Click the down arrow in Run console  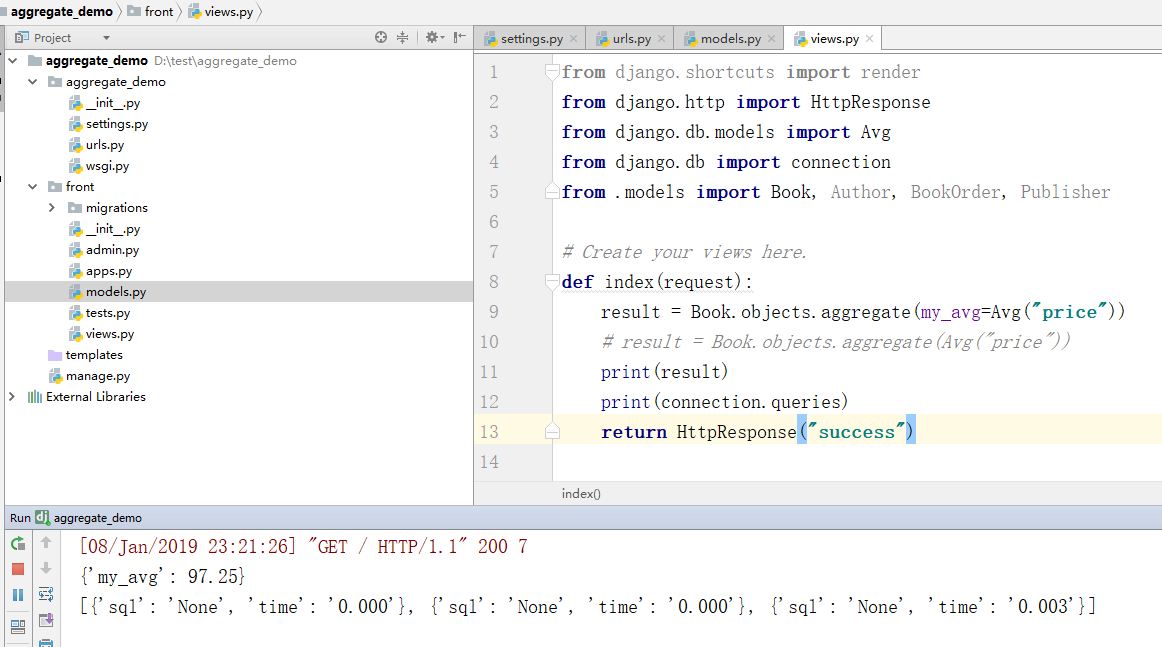(46, 568)
